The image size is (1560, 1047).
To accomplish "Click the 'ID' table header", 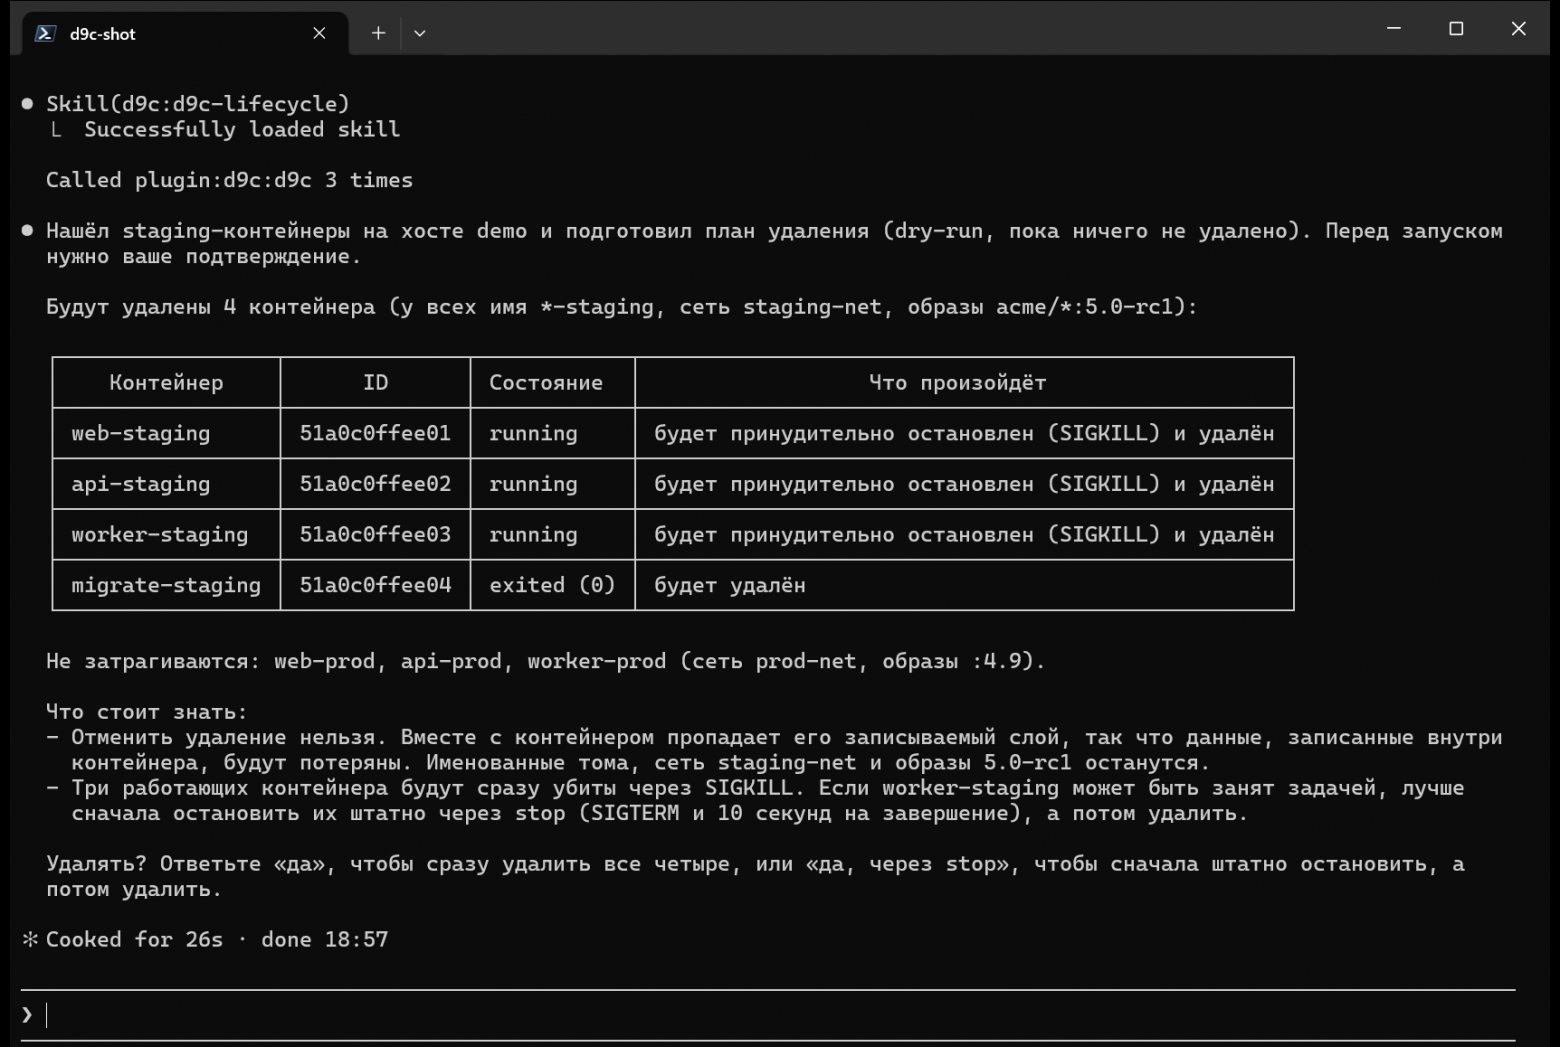I will point(375,382).
